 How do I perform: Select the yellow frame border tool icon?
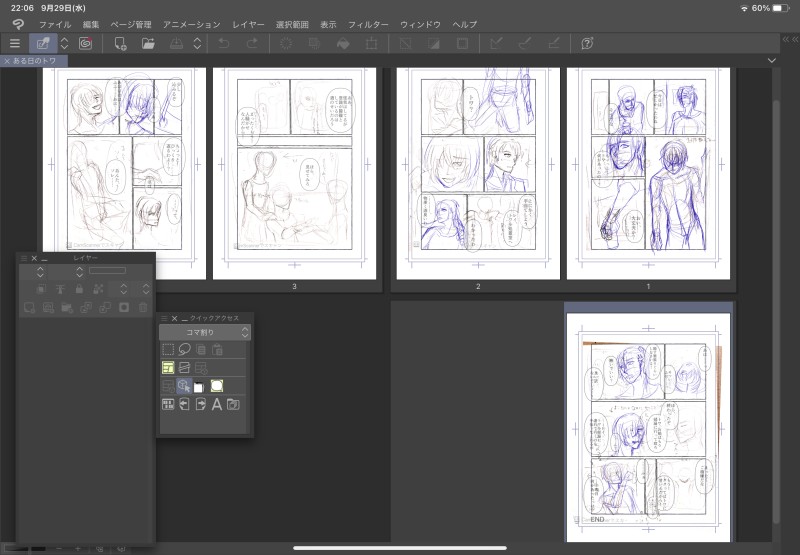(168, 367)
